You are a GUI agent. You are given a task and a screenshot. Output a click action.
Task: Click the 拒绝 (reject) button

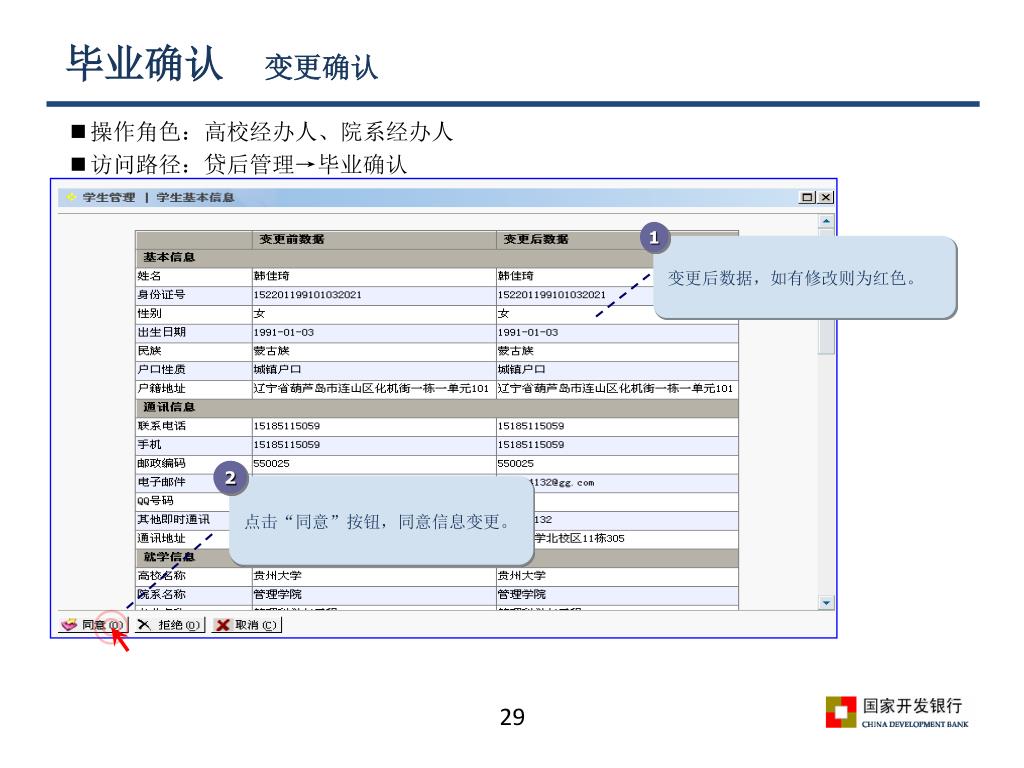[x=170, y=625]
